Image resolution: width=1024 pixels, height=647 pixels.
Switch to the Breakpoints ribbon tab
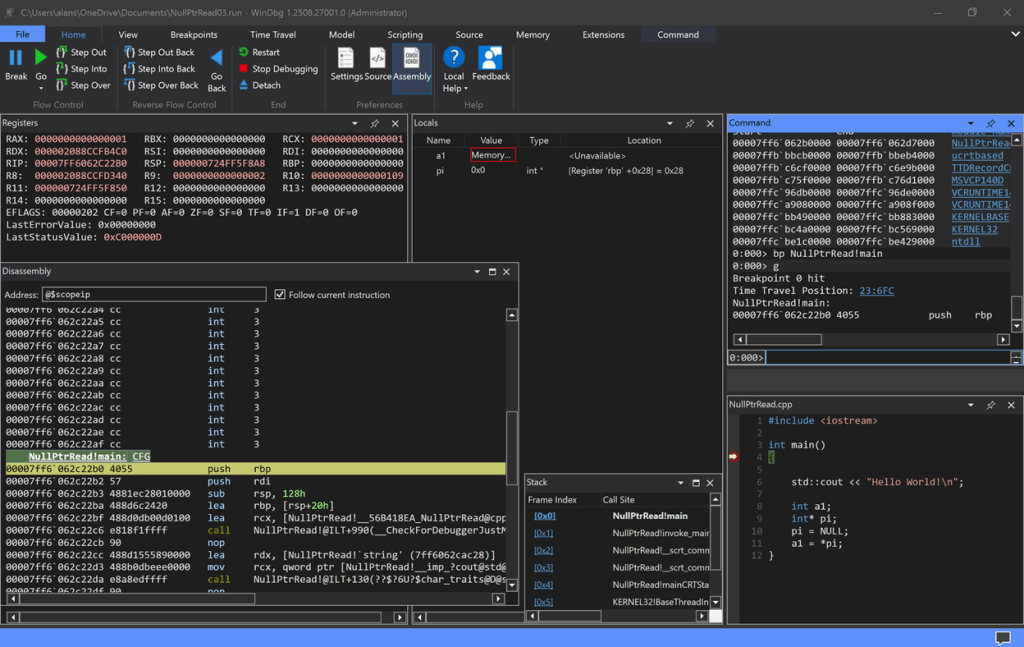194,35
